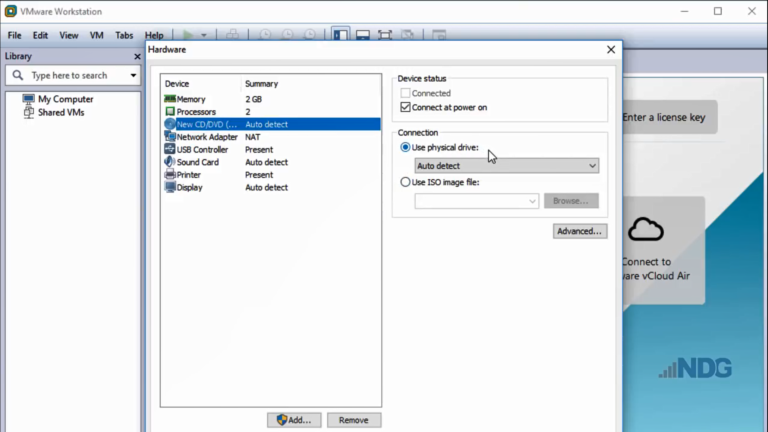The height and width of the screenshot is (432, 768).
Task: Click the Send Ctrl+Alt+Del toolbar icon
Action: pos(233,35)
